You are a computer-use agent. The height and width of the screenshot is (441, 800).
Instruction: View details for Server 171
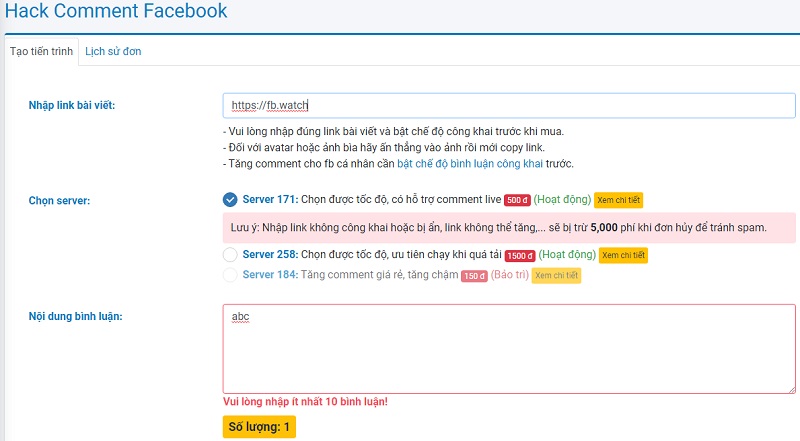(618, 200)
